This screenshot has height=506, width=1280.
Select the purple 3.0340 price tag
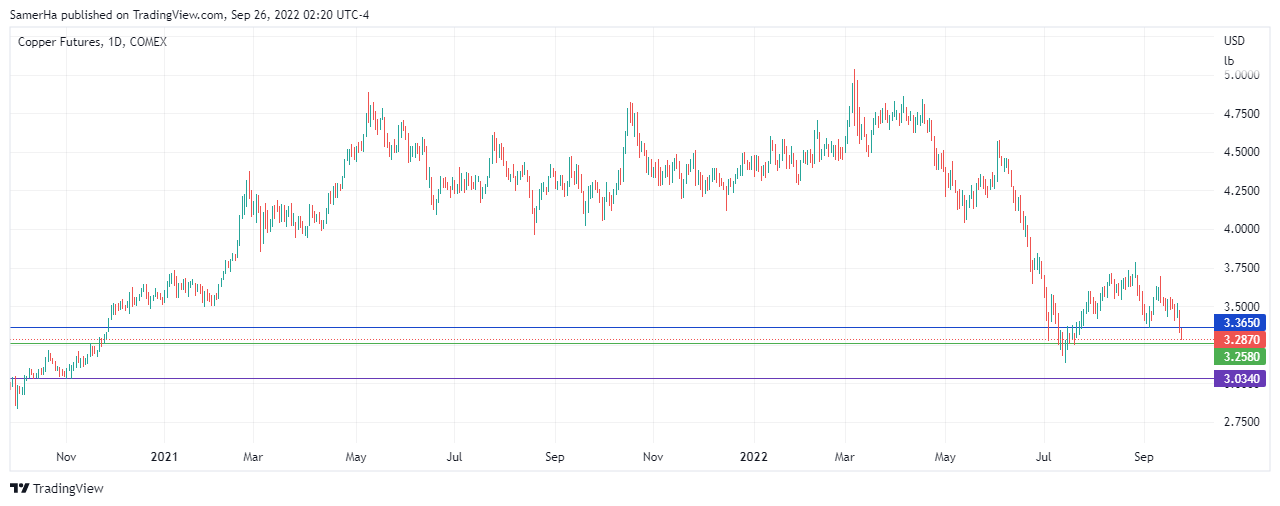[1240, 379]
